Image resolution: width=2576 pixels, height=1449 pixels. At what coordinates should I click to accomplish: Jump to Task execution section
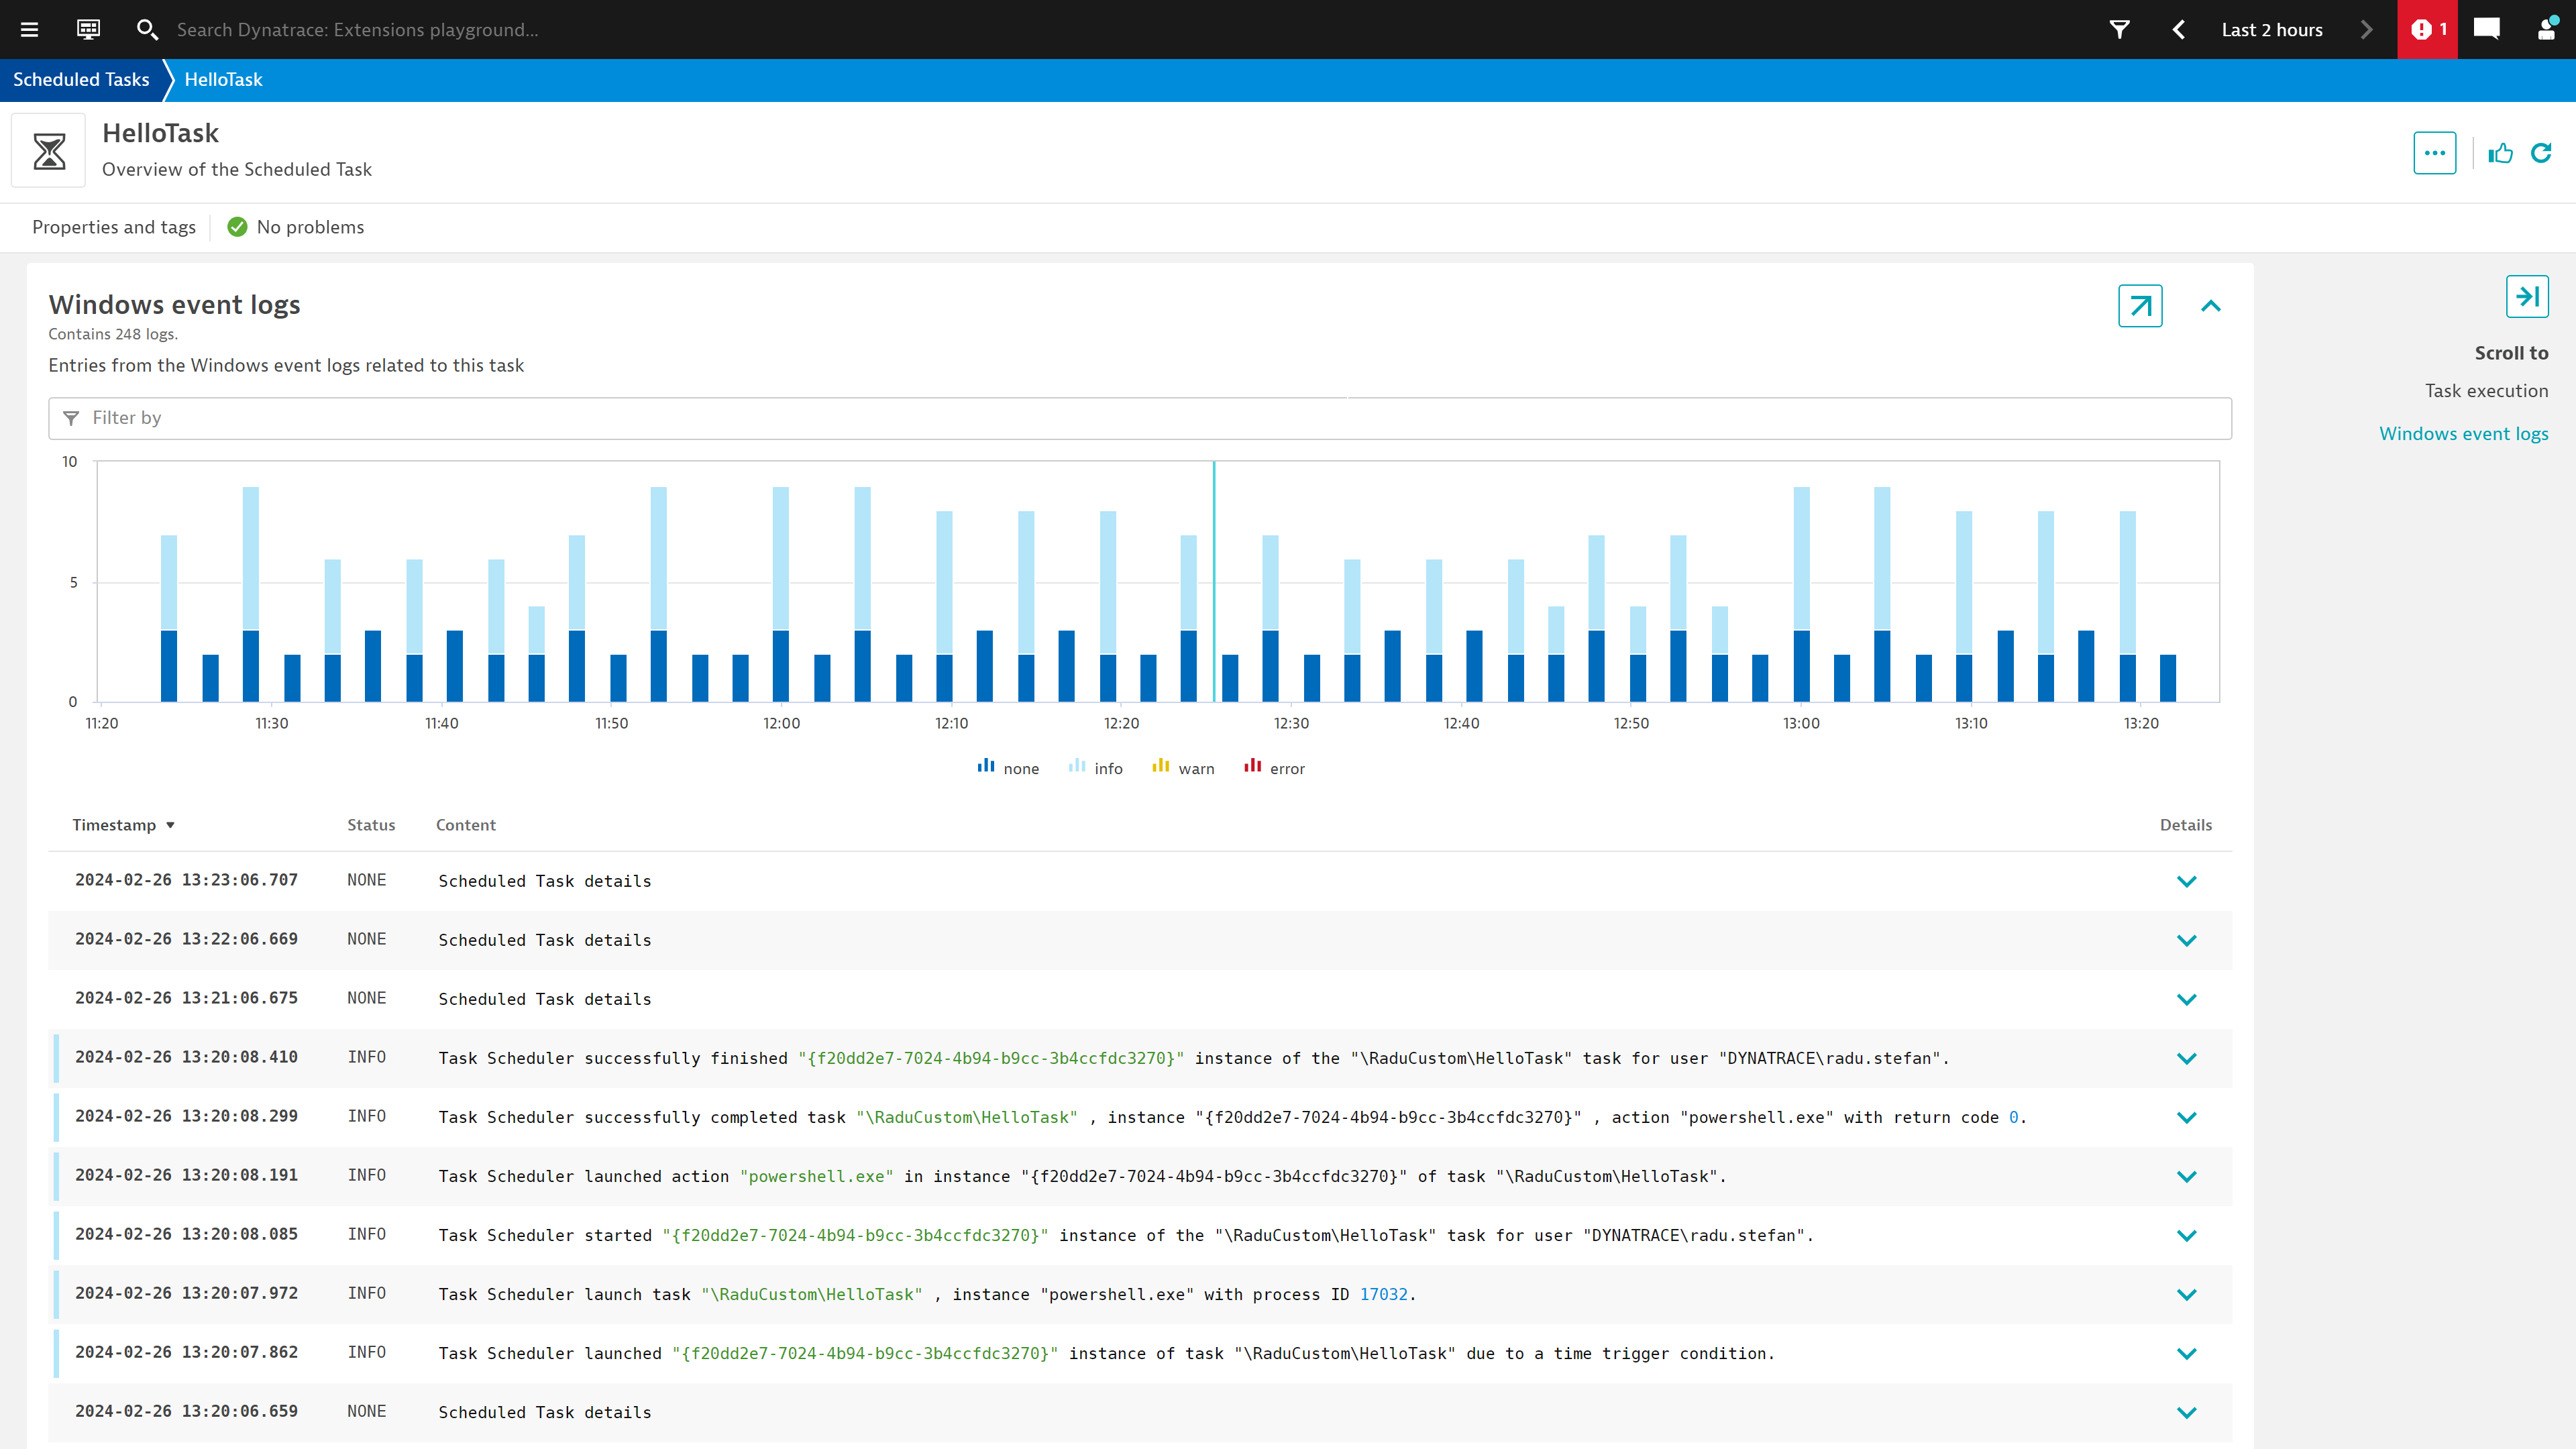2486,391
